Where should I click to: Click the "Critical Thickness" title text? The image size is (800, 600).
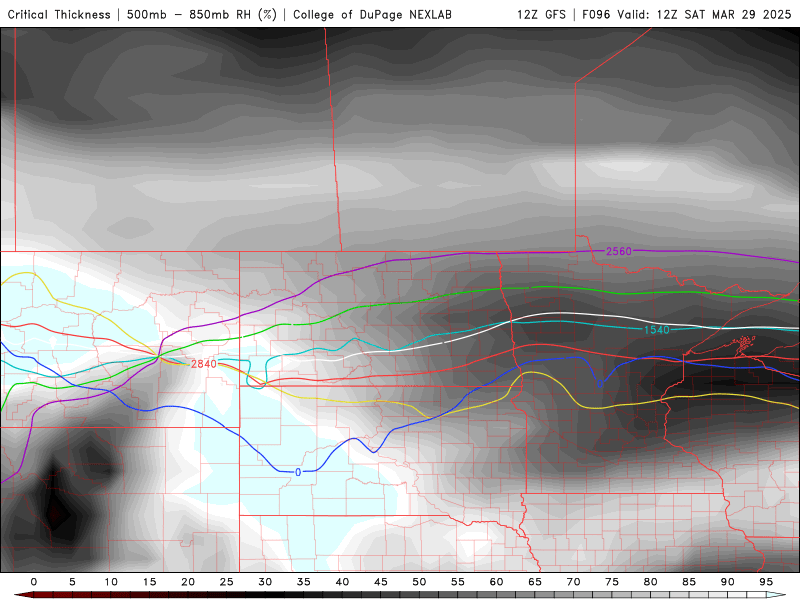click(59, 14)
